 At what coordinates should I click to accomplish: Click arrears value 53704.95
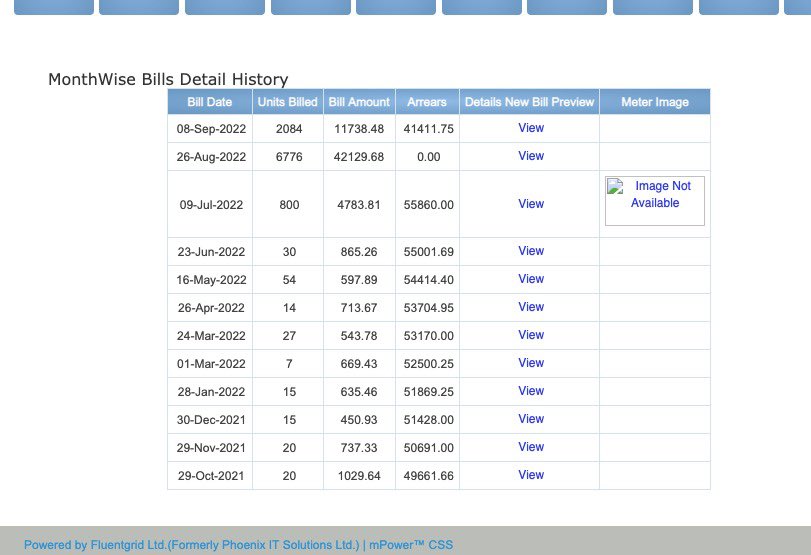[428, 308]
